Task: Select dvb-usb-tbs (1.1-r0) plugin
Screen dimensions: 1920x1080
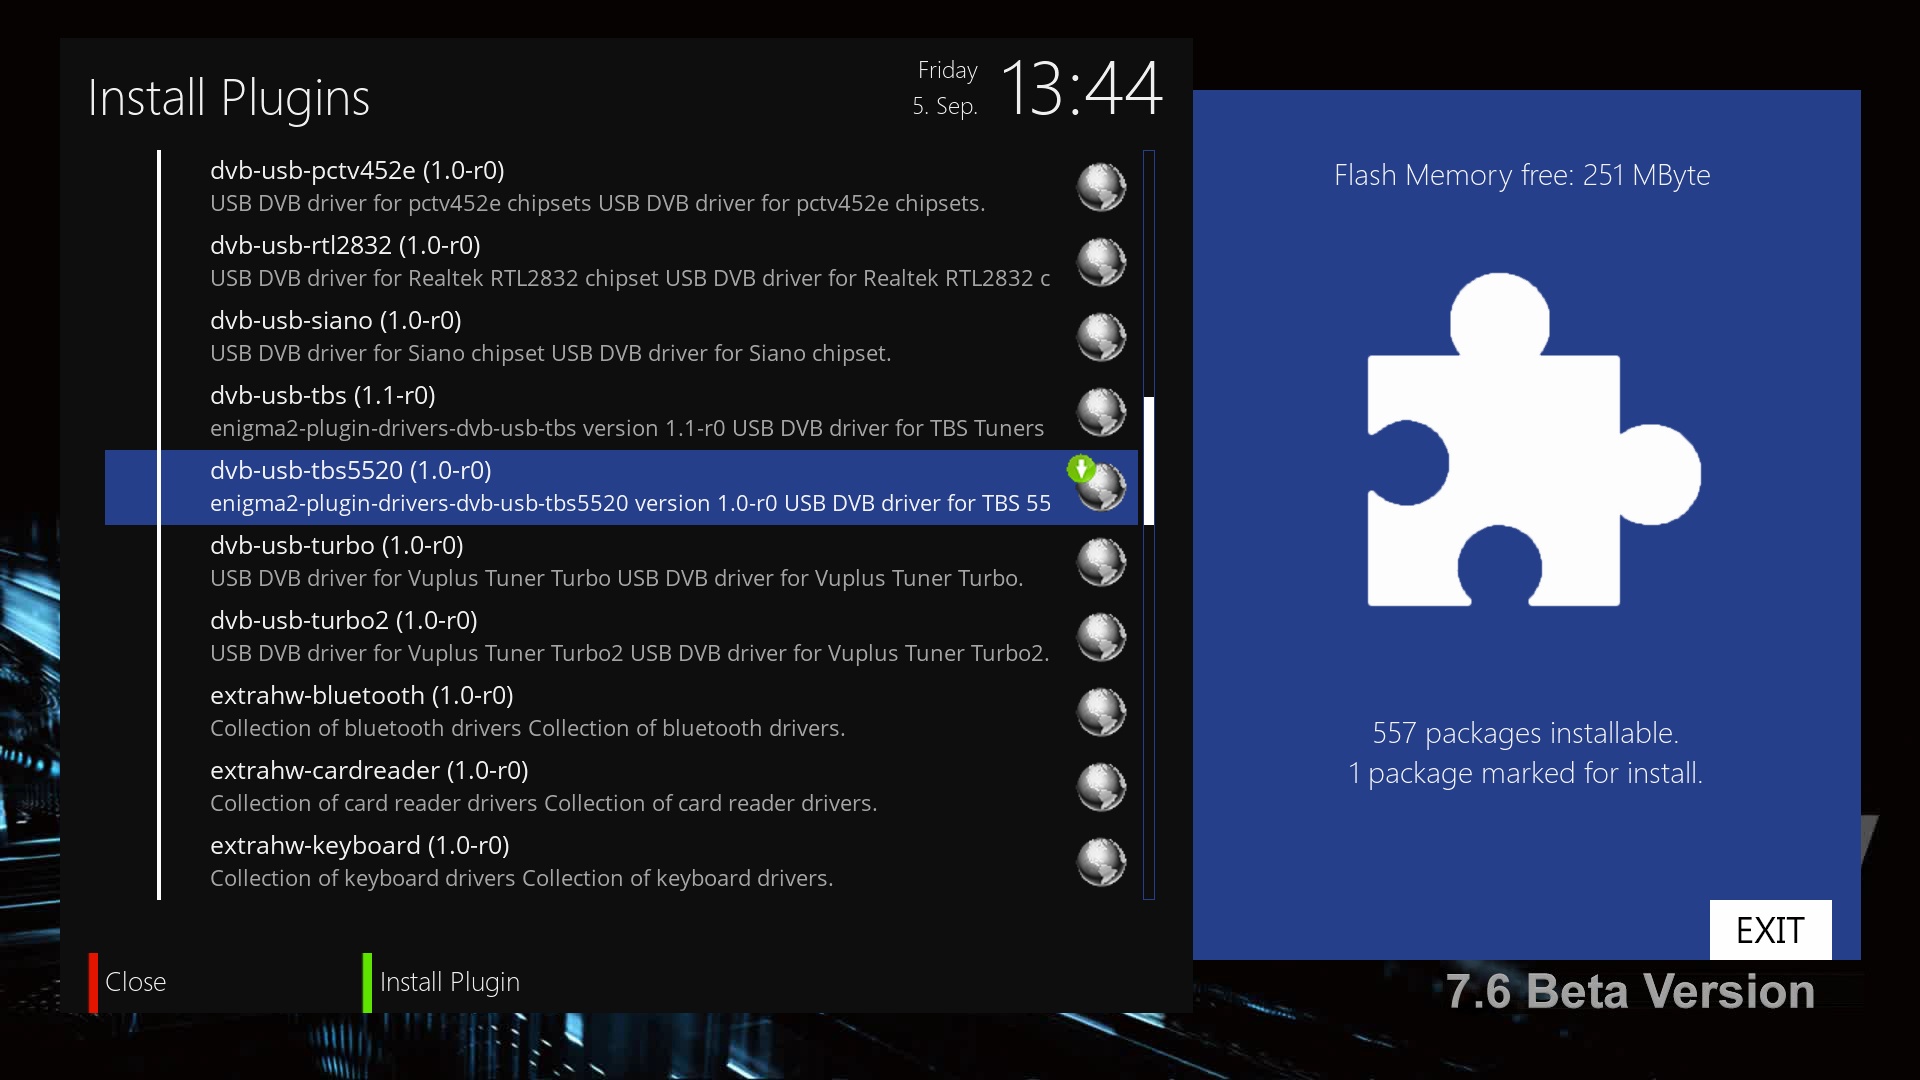Action: (x=621, y=412)
